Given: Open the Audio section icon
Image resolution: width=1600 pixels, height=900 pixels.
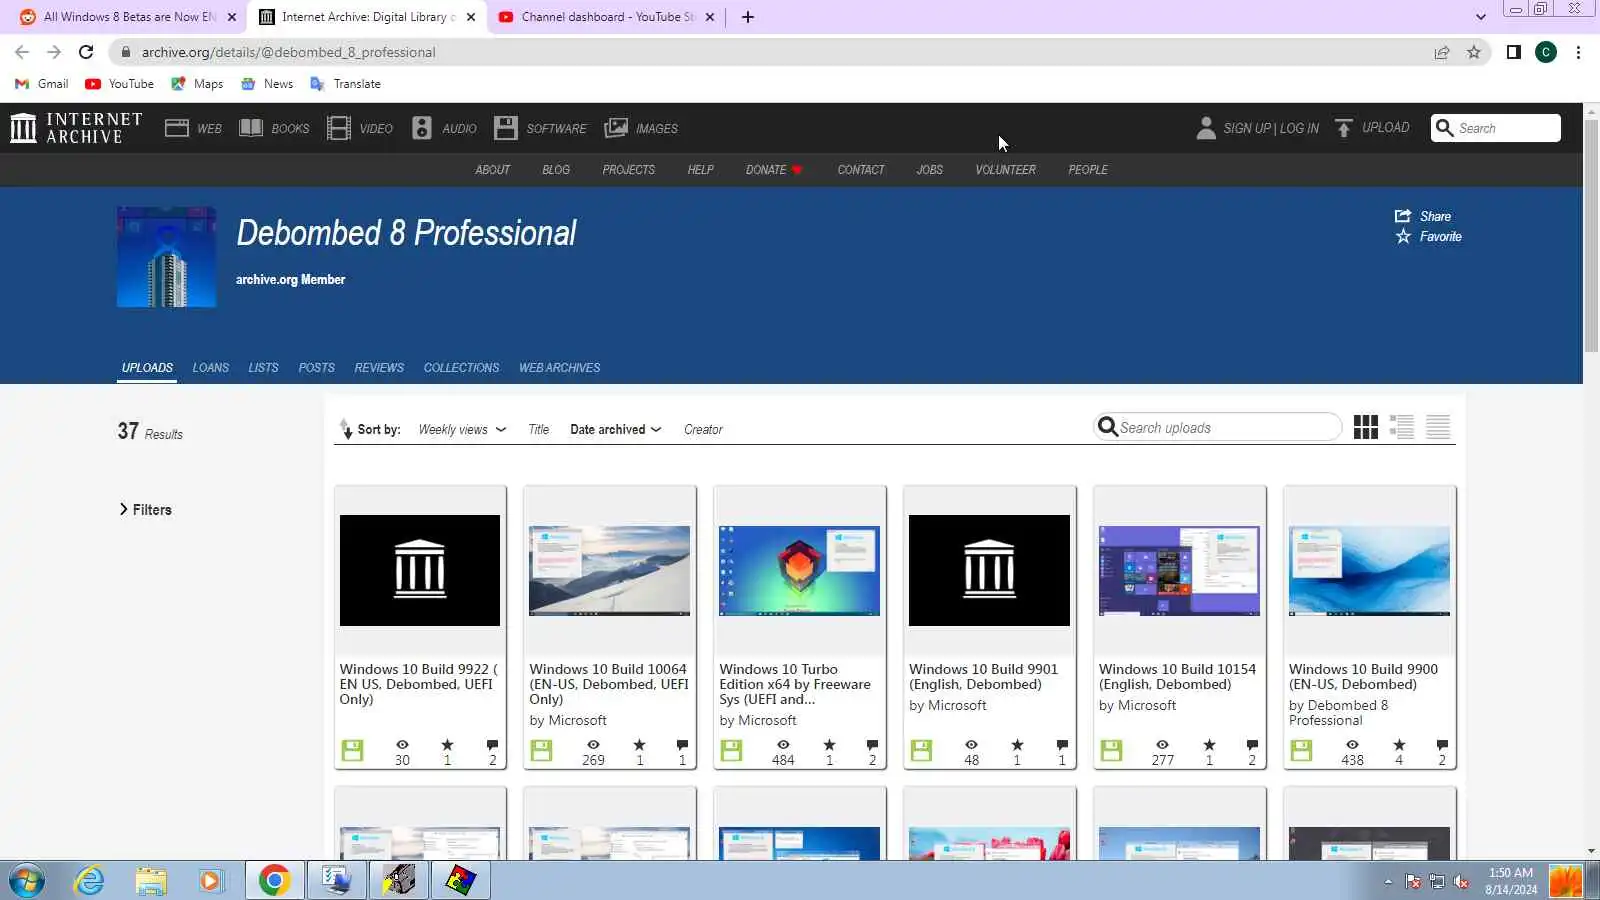Looking at the screenshot, I should (422, 128).
